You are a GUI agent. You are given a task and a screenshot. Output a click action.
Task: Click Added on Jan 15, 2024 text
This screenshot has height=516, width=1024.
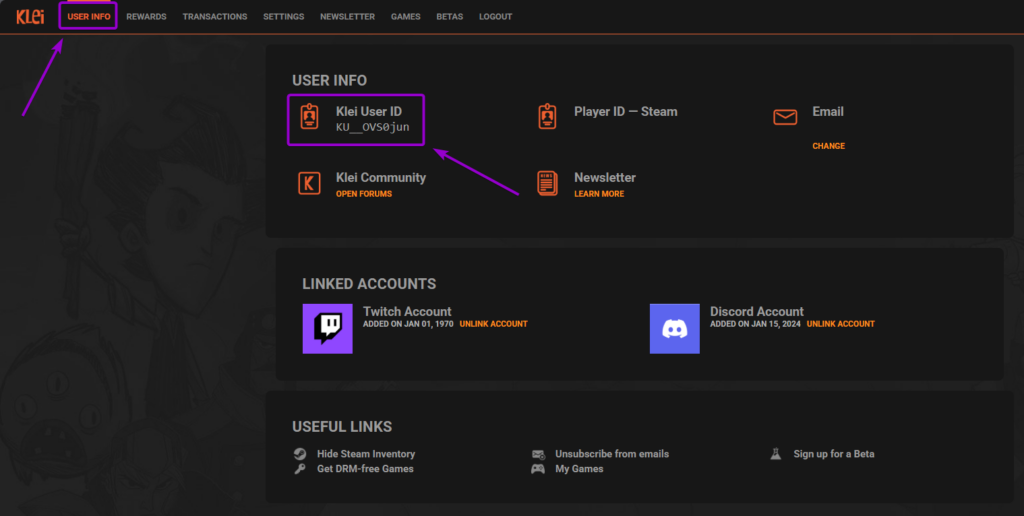(755, 324)
